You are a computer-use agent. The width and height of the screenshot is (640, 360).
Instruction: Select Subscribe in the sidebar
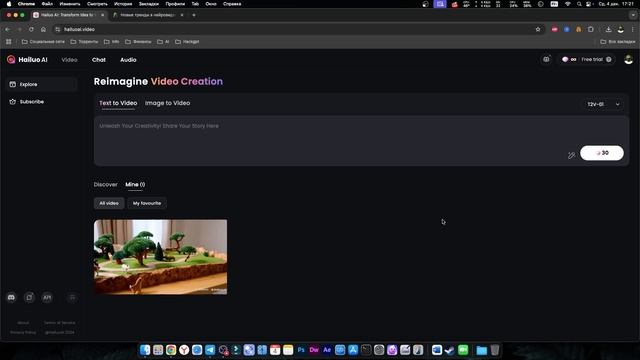click(x=42, y=102)
